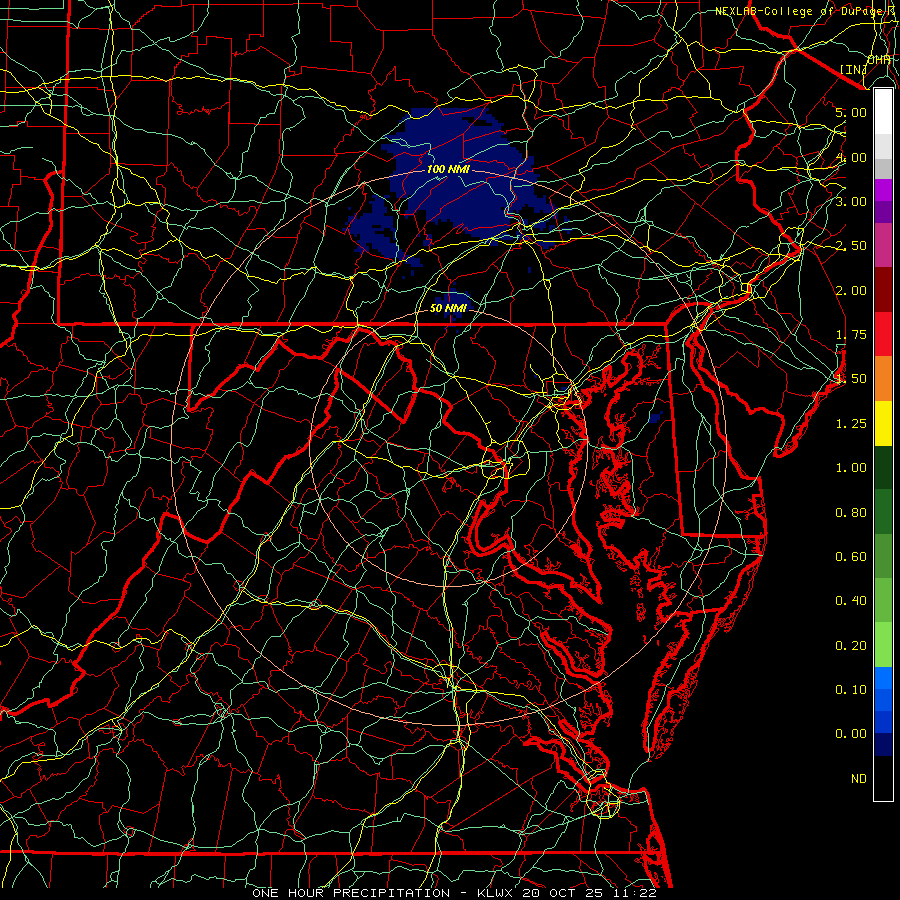Click the '3.00' scale label

(x=851, y=201)
